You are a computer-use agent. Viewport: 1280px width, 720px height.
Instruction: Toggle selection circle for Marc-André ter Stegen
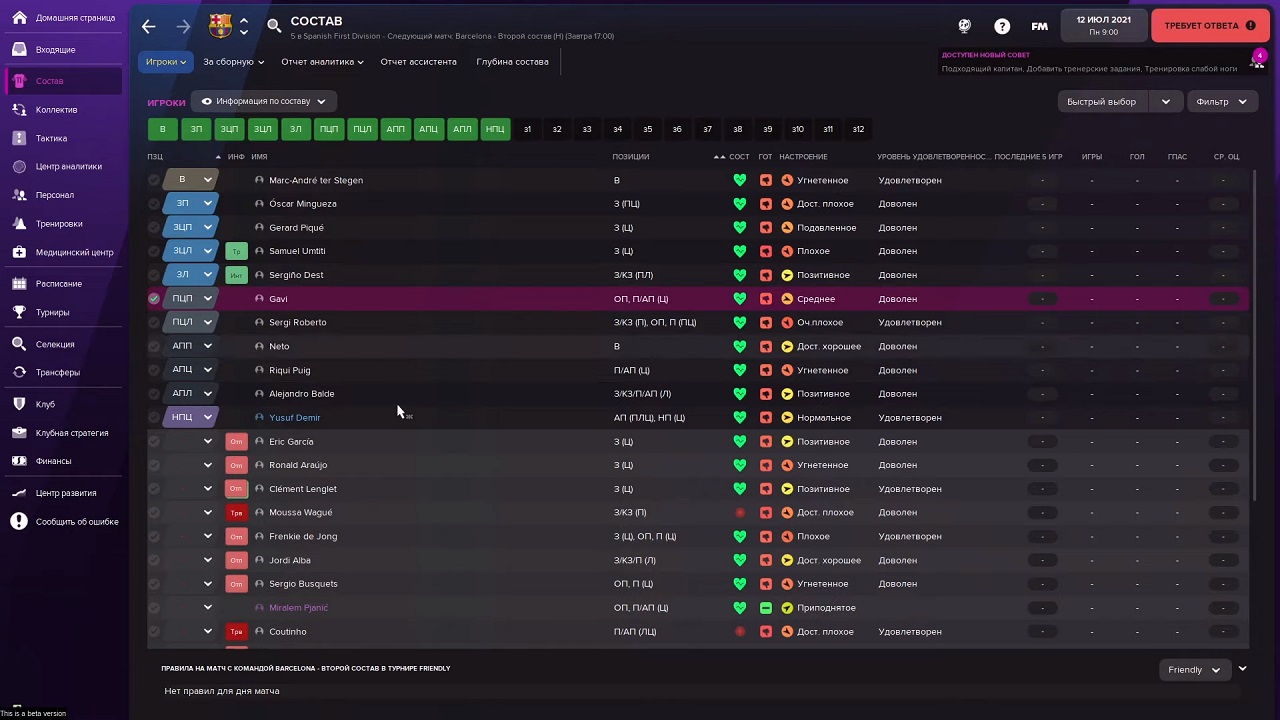pyautogui.click(x=154, y=180)
